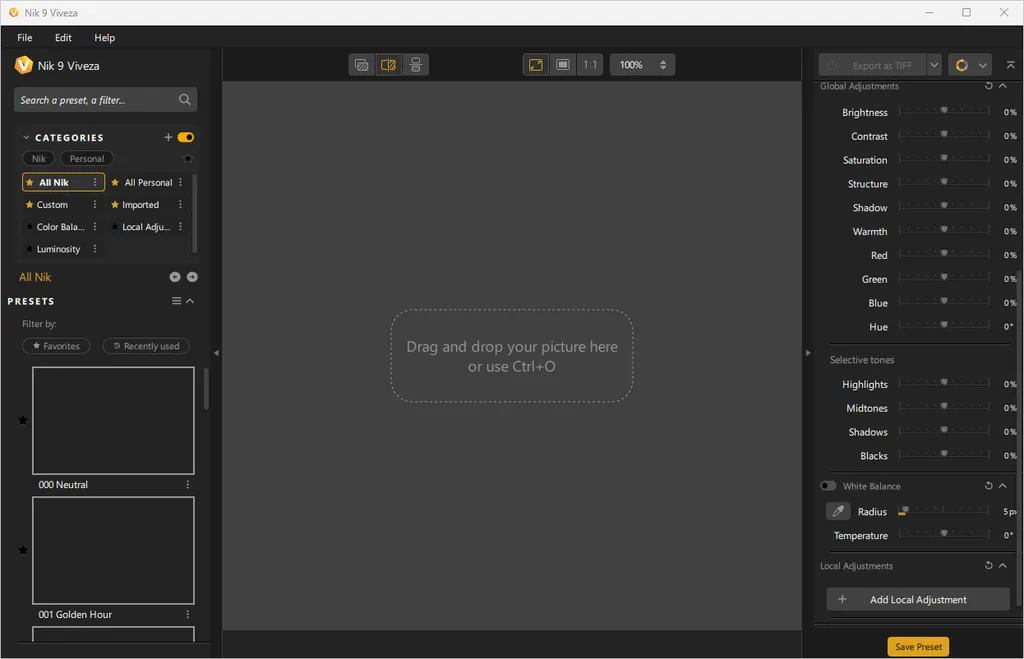Viewport: 1024px width, 659px height.
Task: Go to previous category arrow
Action: [174, 277]
